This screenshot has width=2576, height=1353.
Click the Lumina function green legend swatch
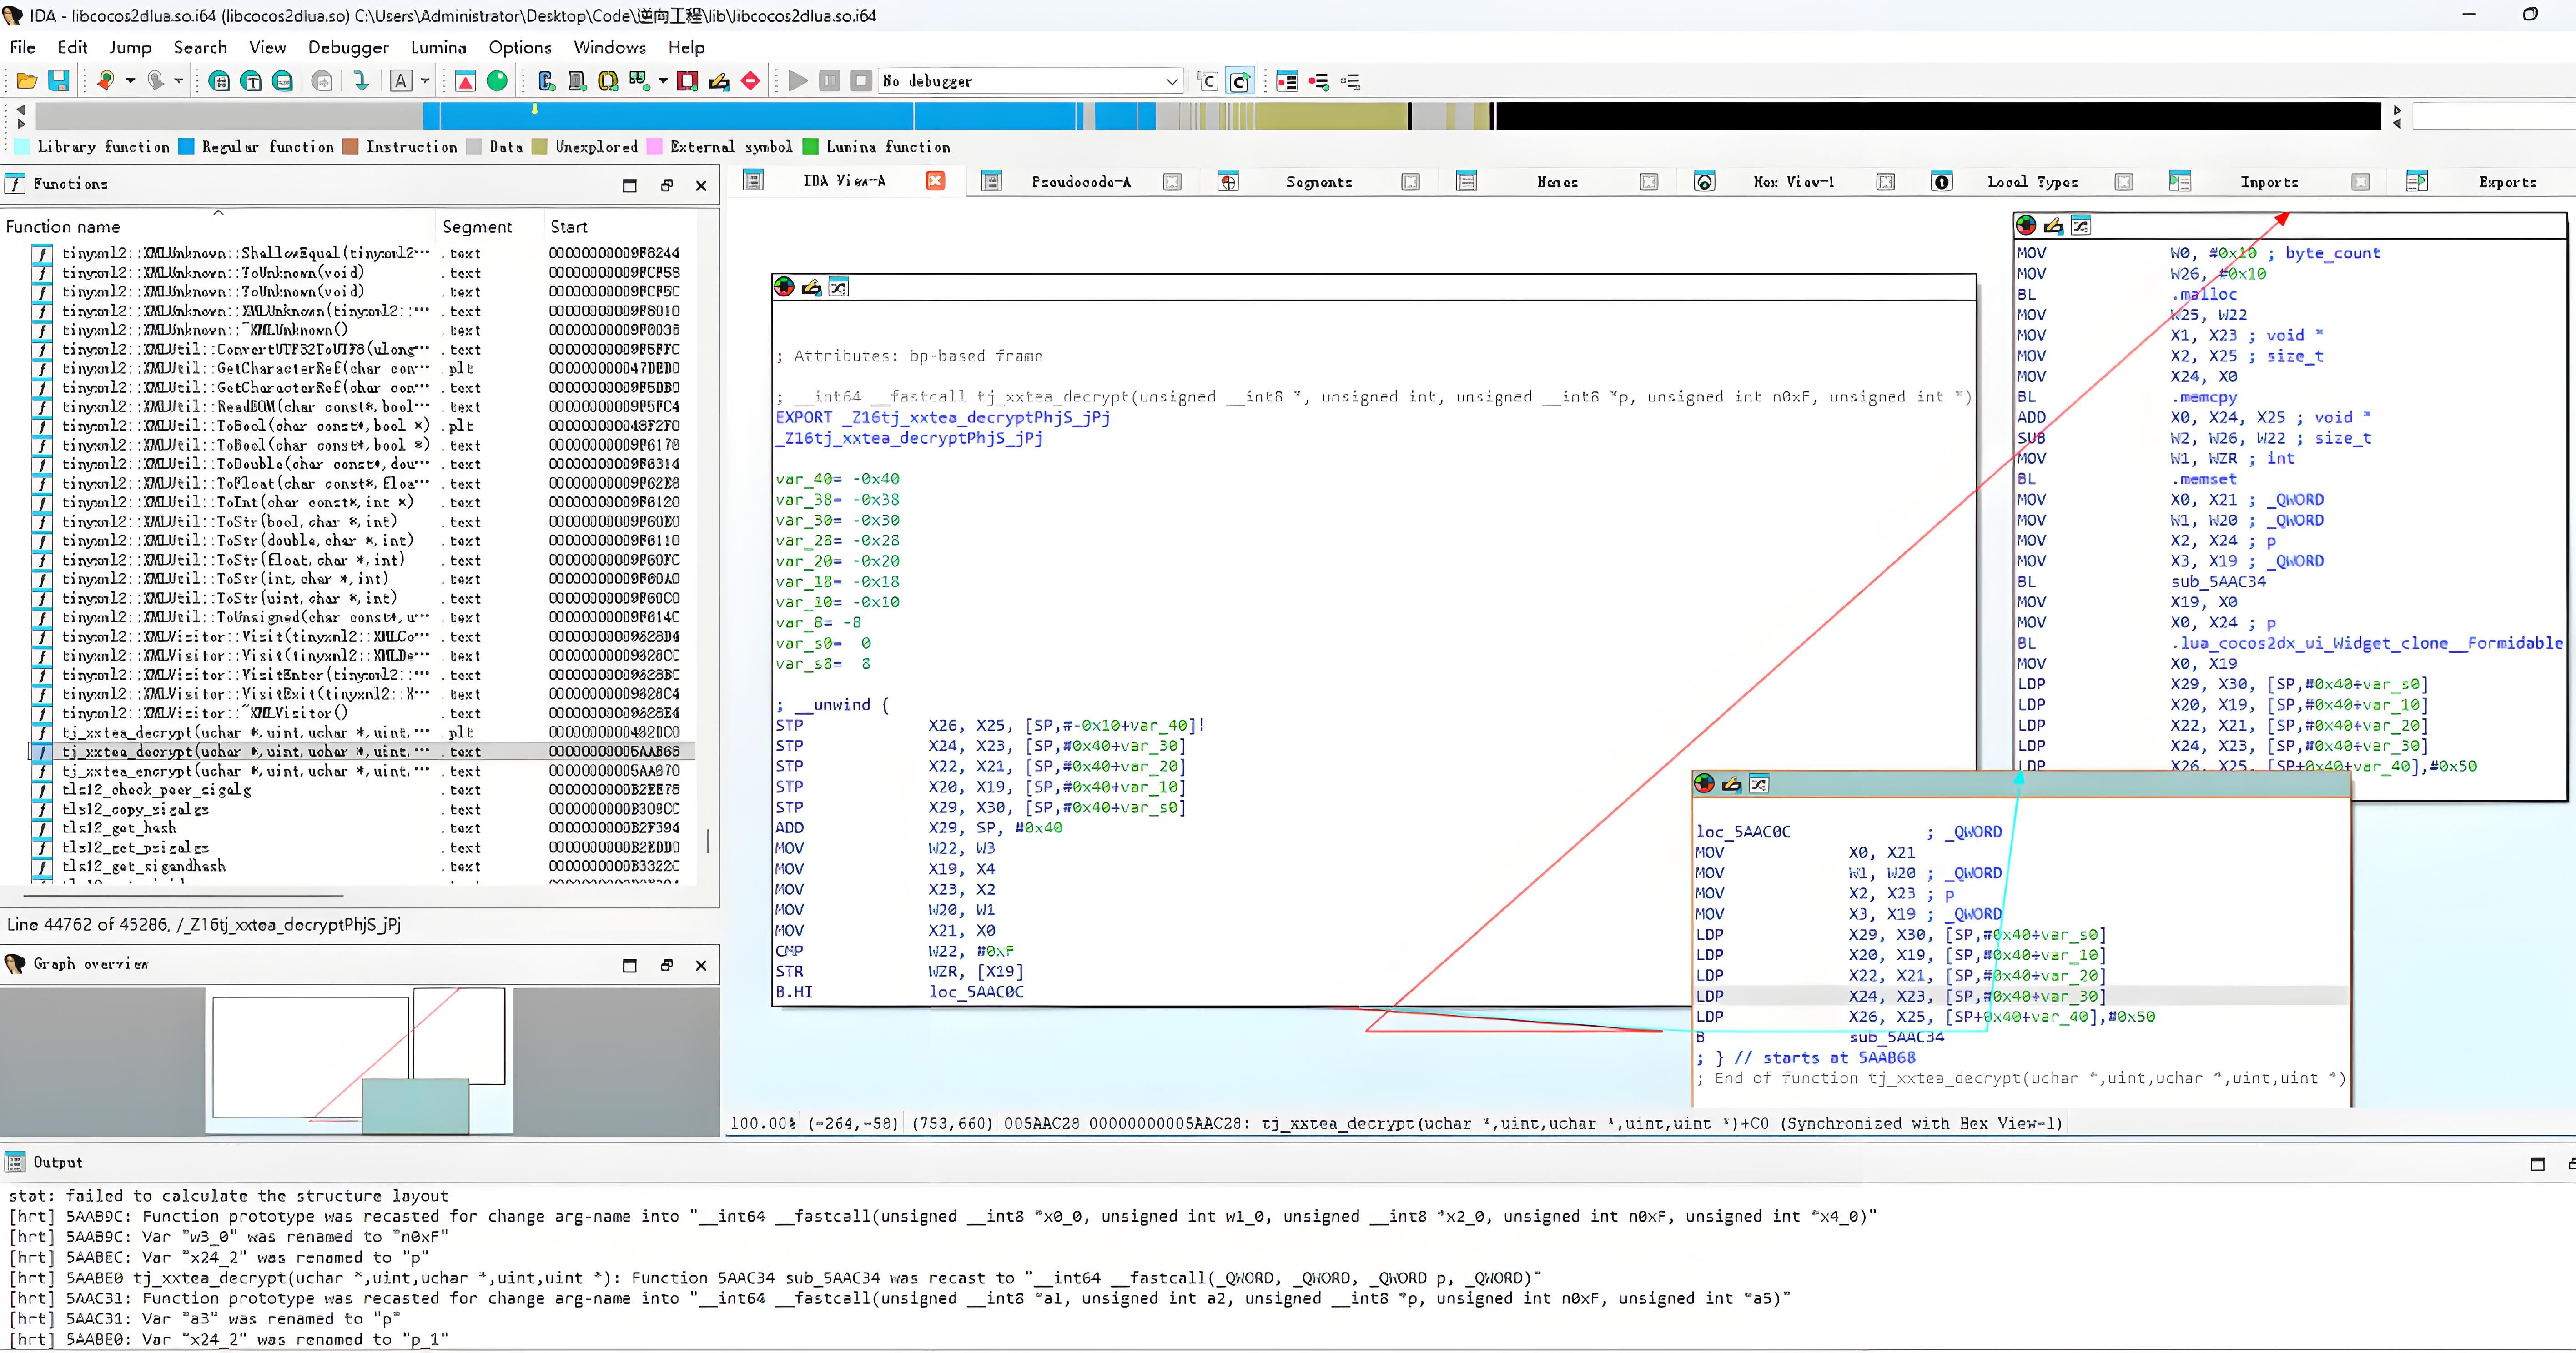click(x=811, y=147)
